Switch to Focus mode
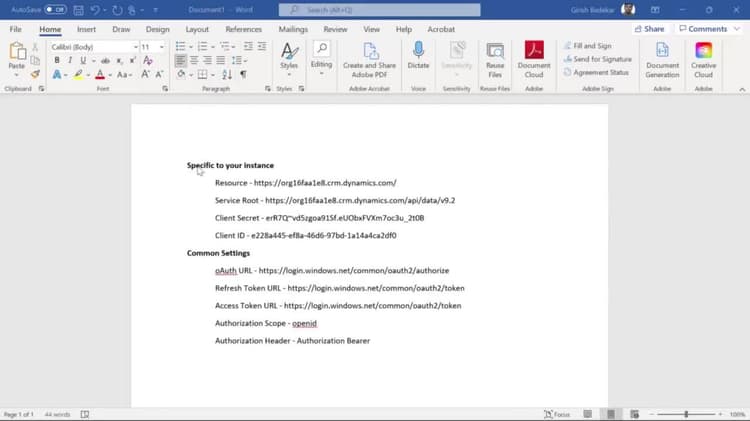Image resolution: width=750 pixels, height=421 pixels. coord(557,414)
